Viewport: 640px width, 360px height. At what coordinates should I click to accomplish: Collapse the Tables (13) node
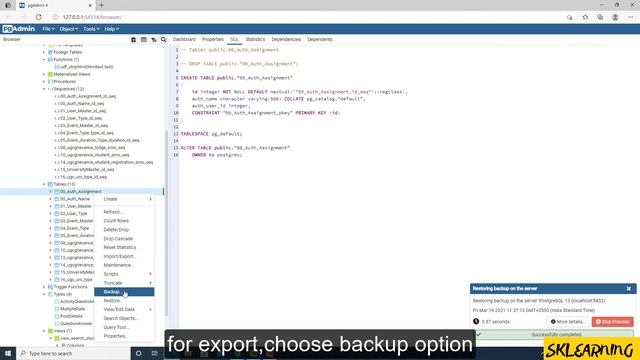(44, 184)
